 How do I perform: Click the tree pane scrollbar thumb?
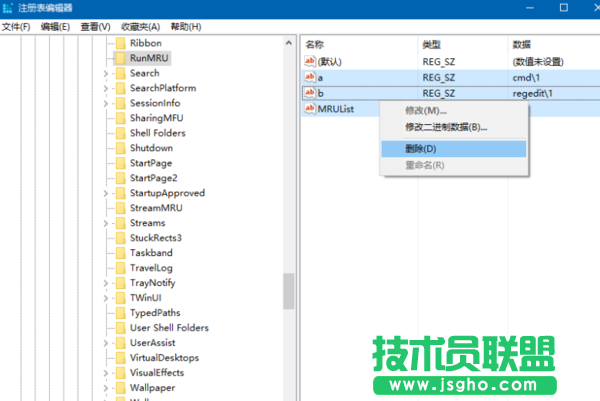pos(289,291)
